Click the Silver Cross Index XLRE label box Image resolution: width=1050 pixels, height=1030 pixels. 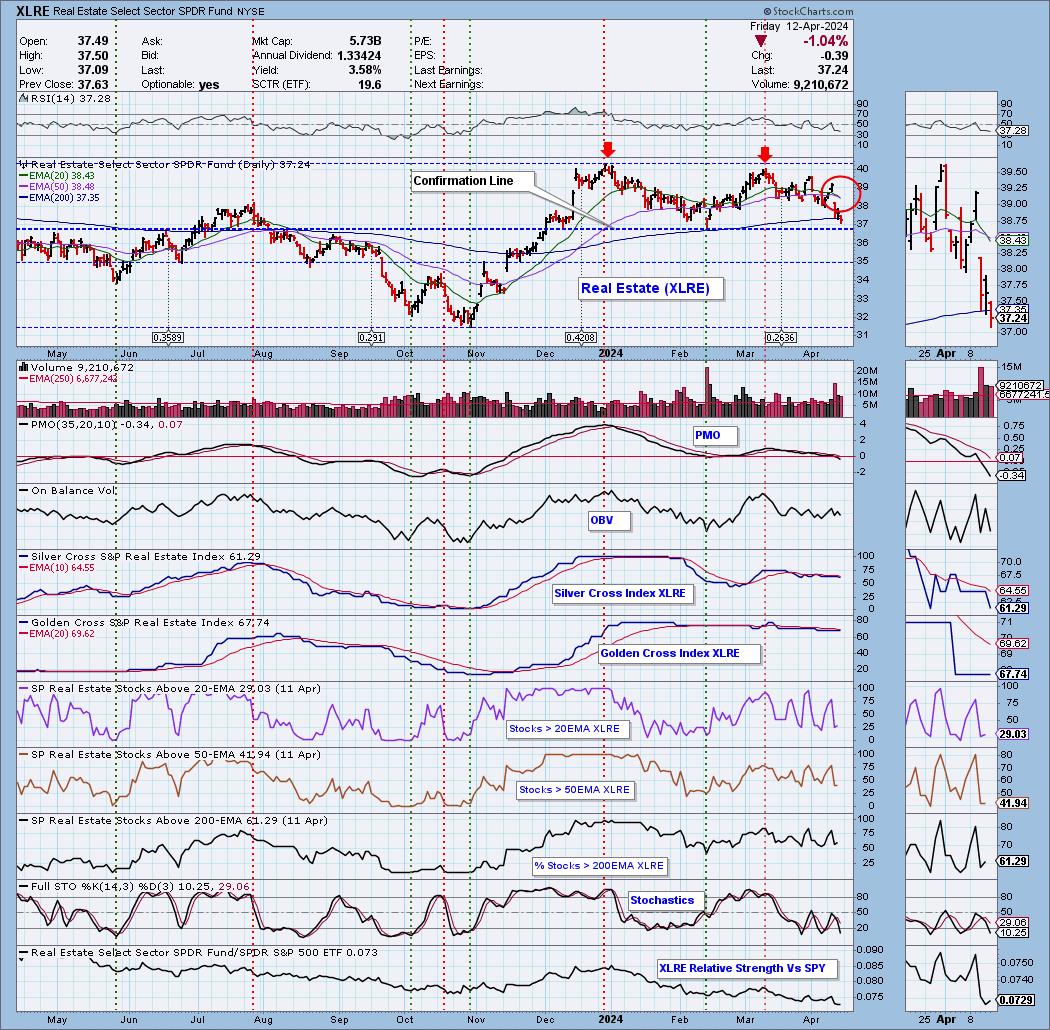tap(623, 593)
